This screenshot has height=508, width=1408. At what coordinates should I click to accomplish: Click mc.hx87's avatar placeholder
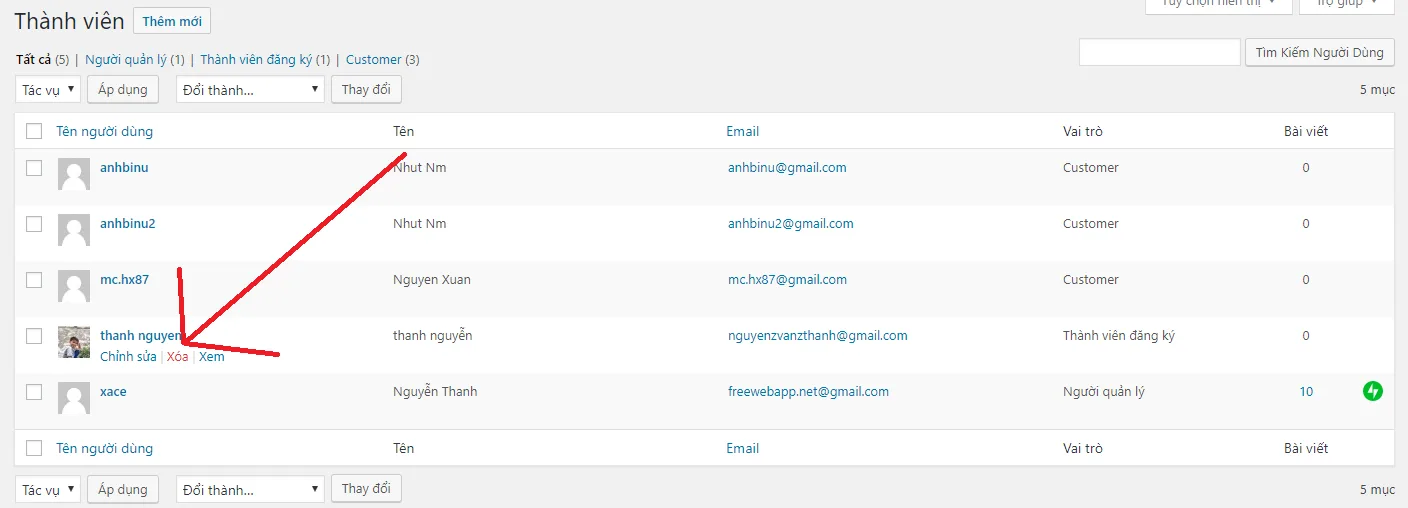[x=74, y=286]
